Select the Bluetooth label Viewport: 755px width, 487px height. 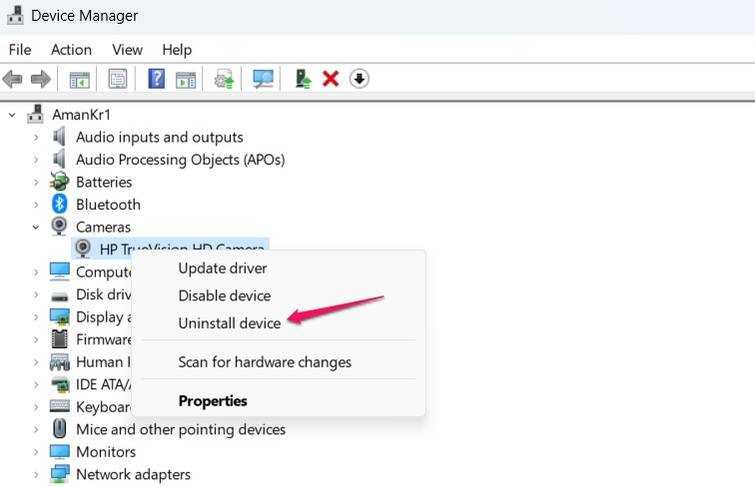[x=108, y=205]
